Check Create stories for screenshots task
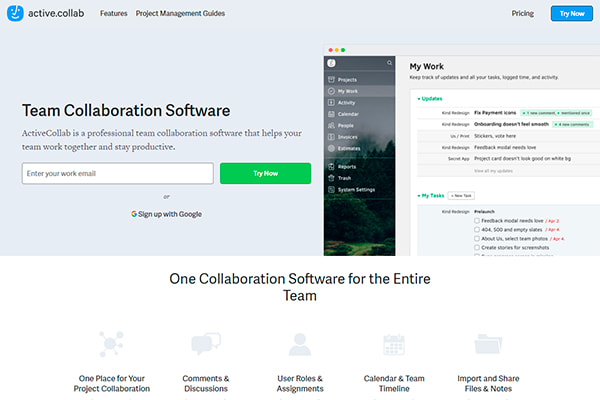 [x=477, y=248]
